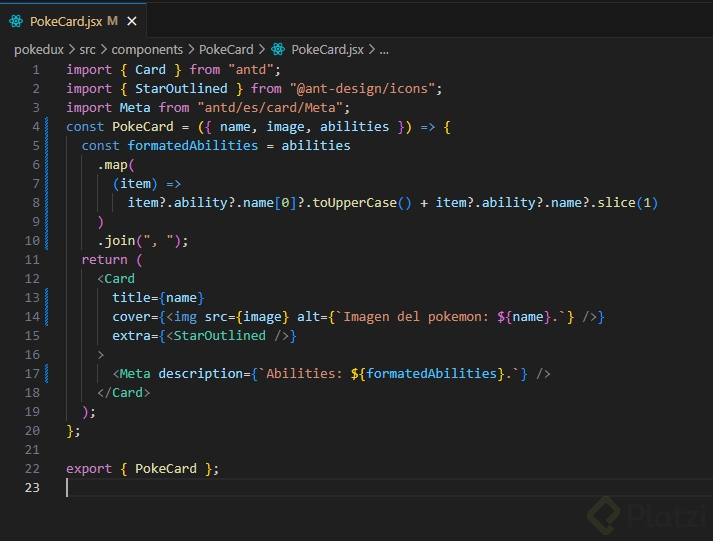Click the title={name} prop
This screenshot has width=713, height=541.
pos(158,298)
